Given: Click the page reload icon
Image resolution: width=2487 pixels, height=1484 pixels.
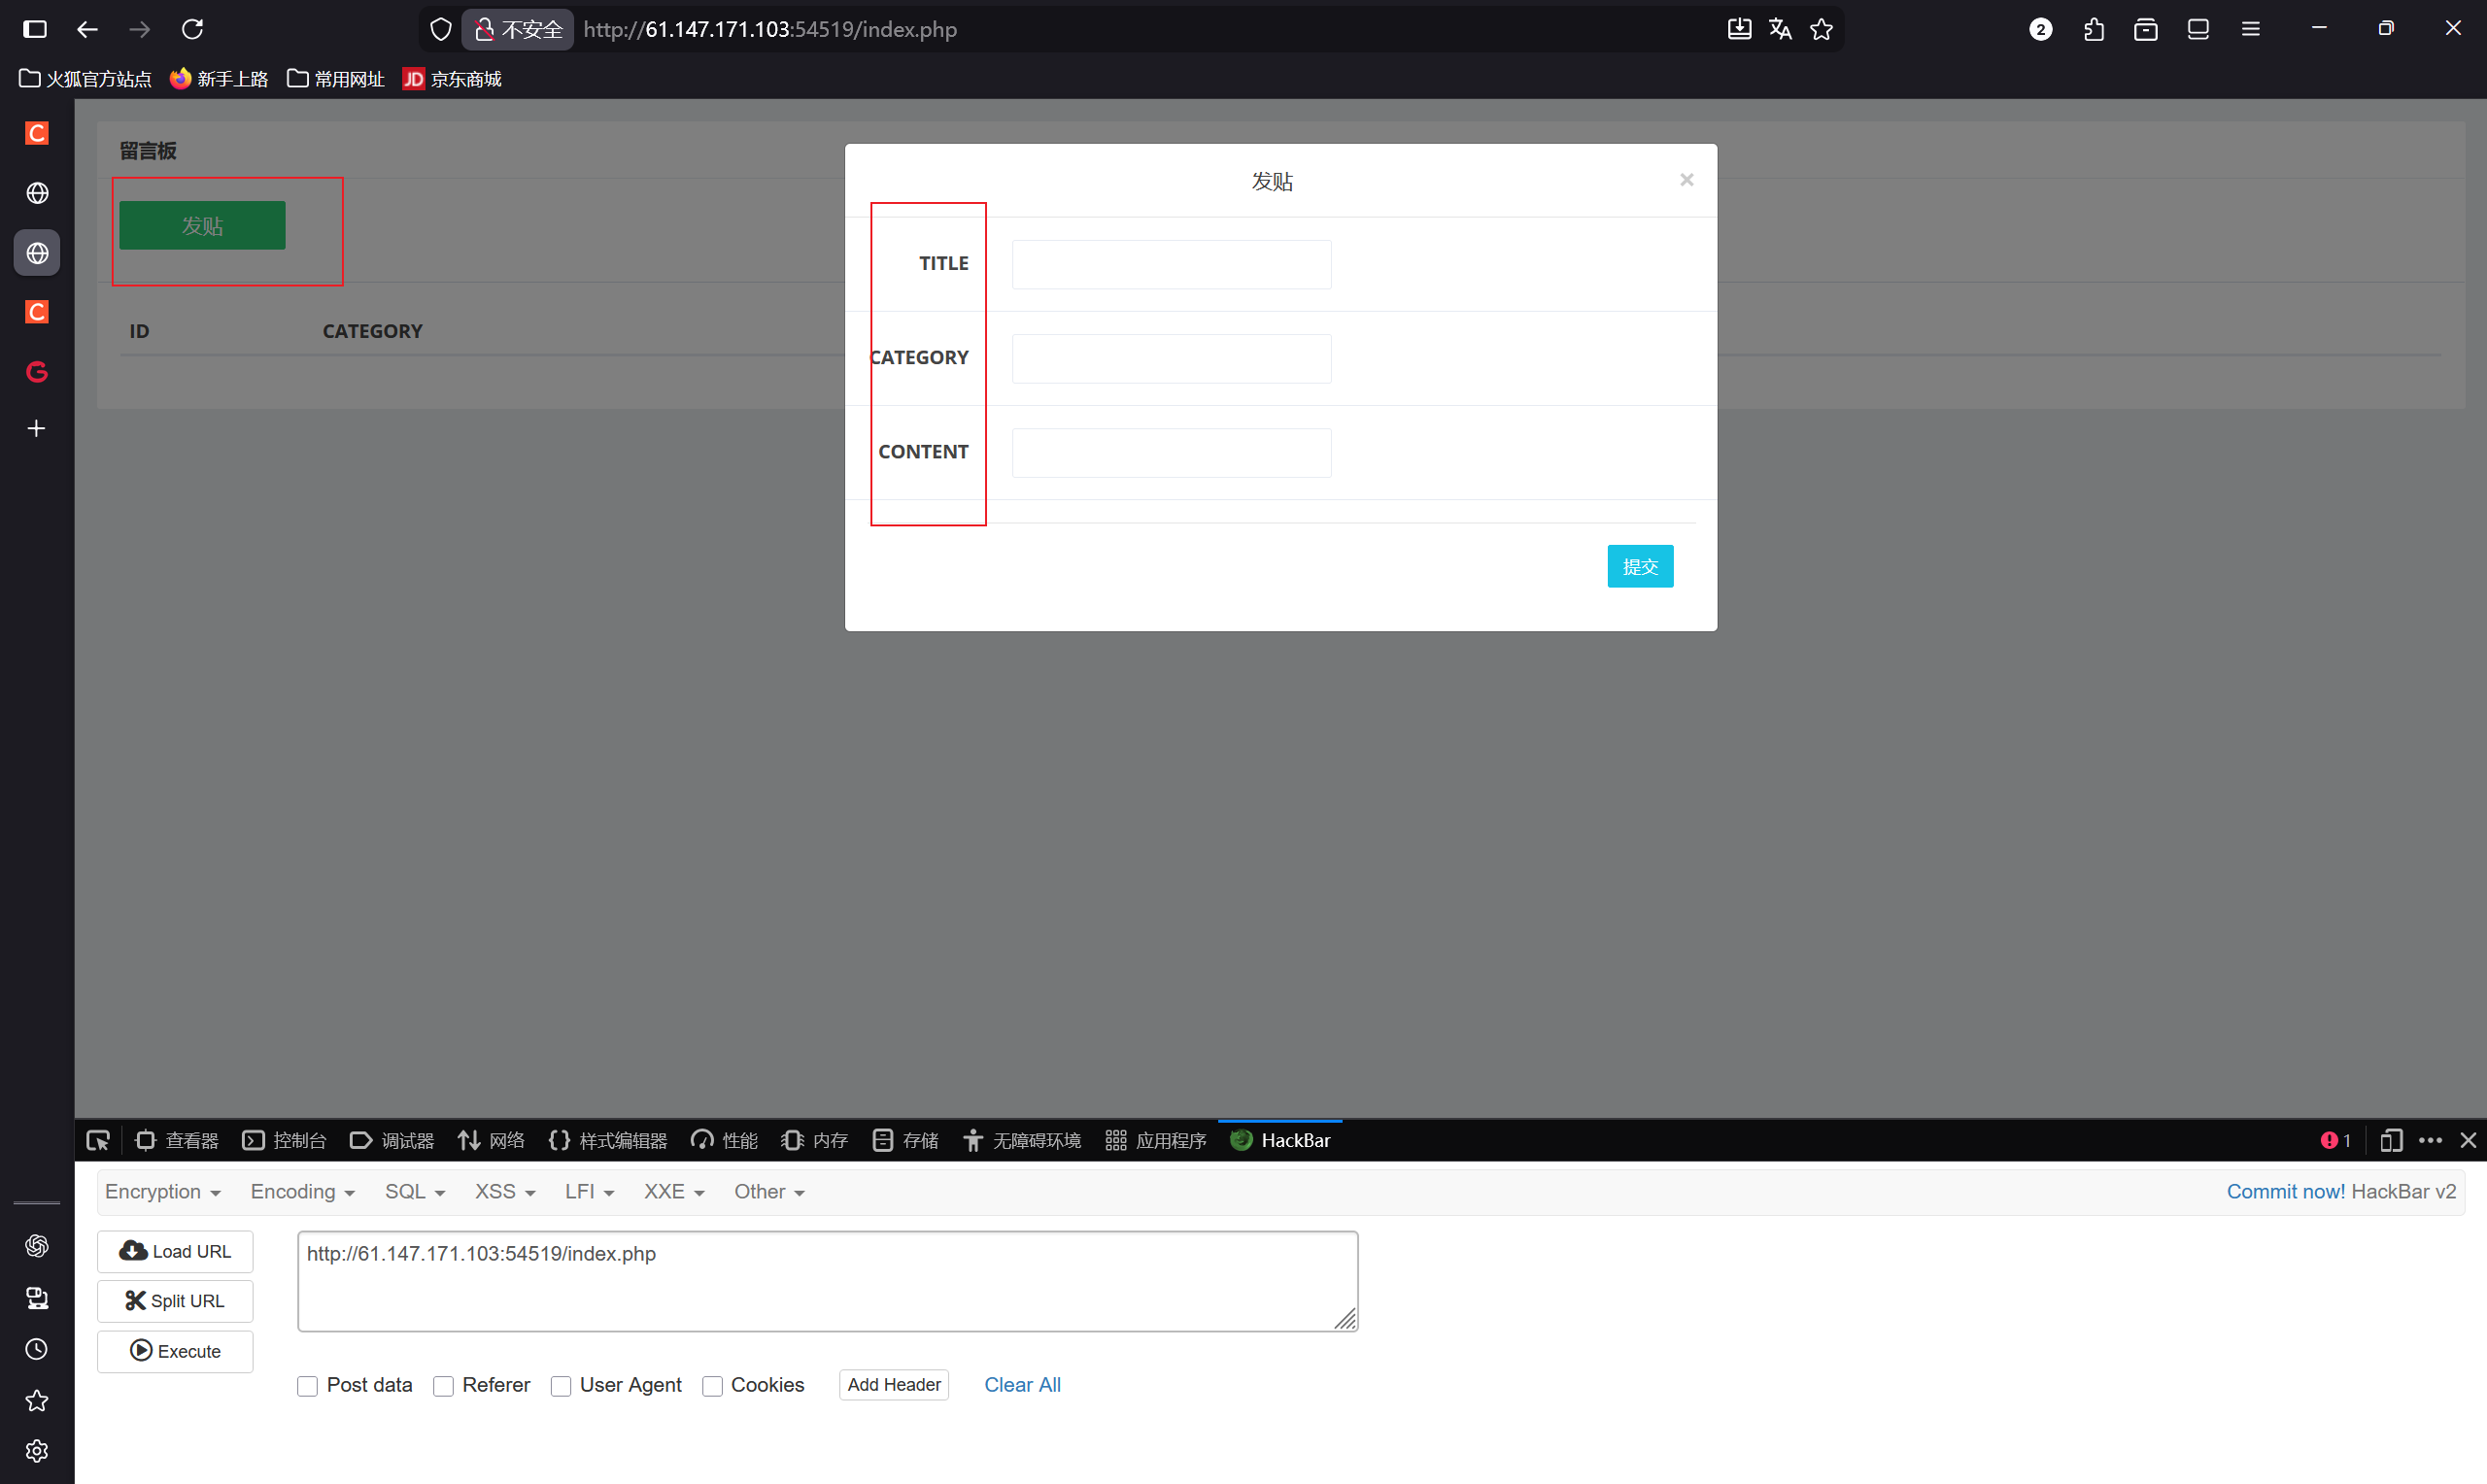Looking at the screenshot, I should (x=193, y=29).
